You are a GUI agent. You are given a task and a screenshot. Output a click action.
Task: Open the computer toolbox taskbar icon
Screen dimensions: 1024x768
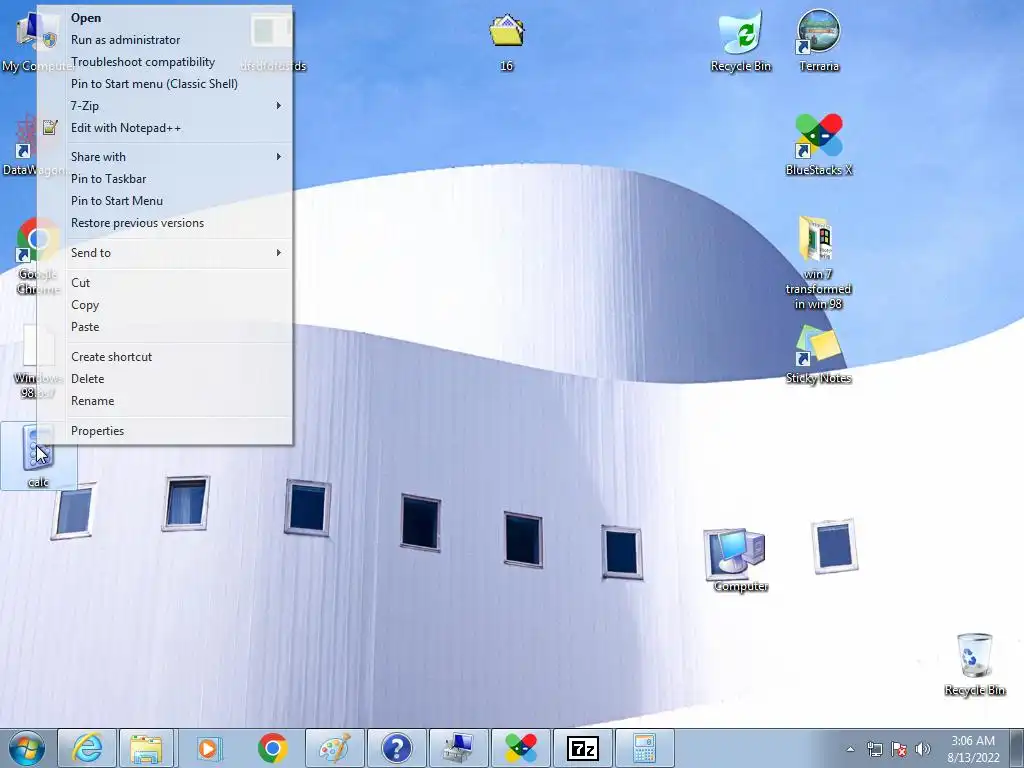pyautogui.click(x=458, y=748)
